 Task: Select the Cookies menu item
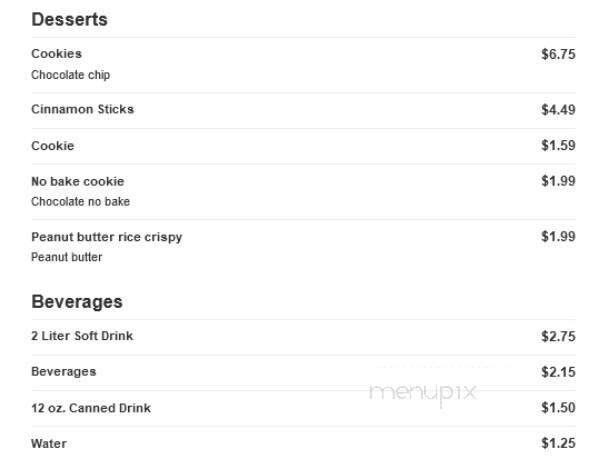pyautogui.click(x=56, y=54)
